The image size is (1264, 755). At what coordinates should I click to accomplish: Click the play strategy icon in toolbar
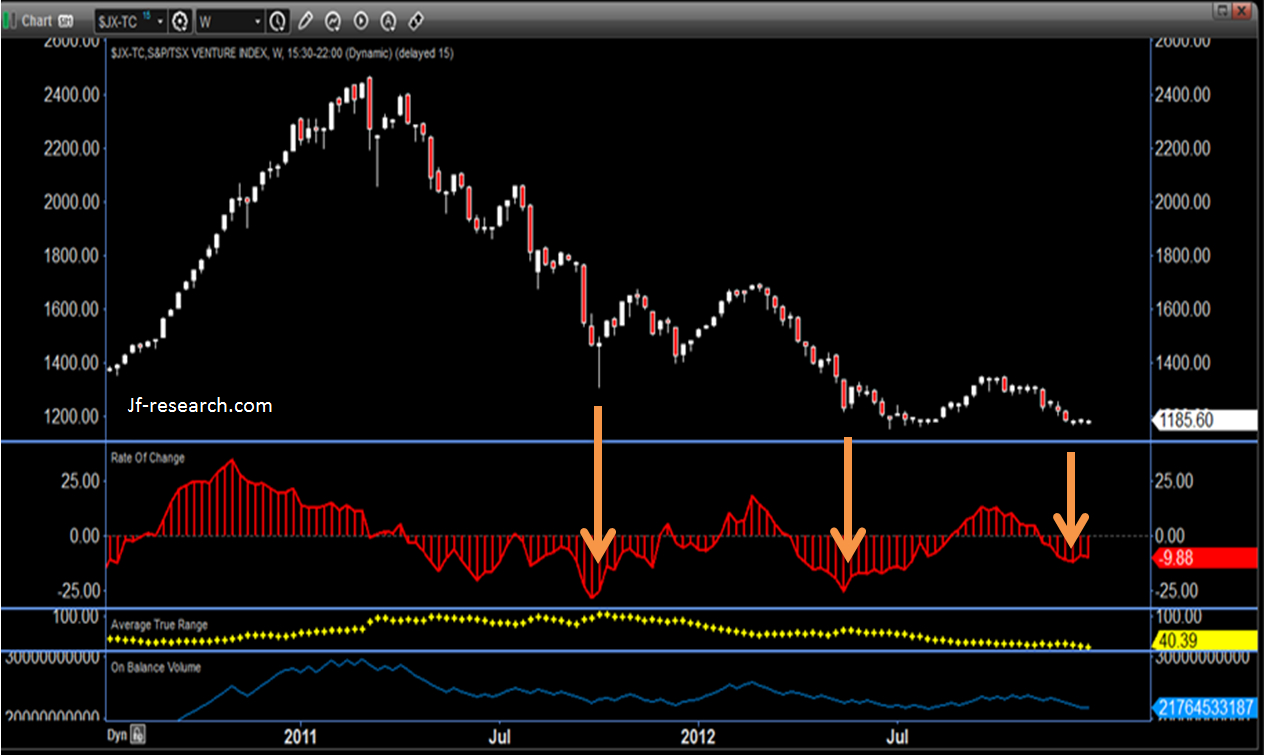pyautogui.click(x=361, y=20)
